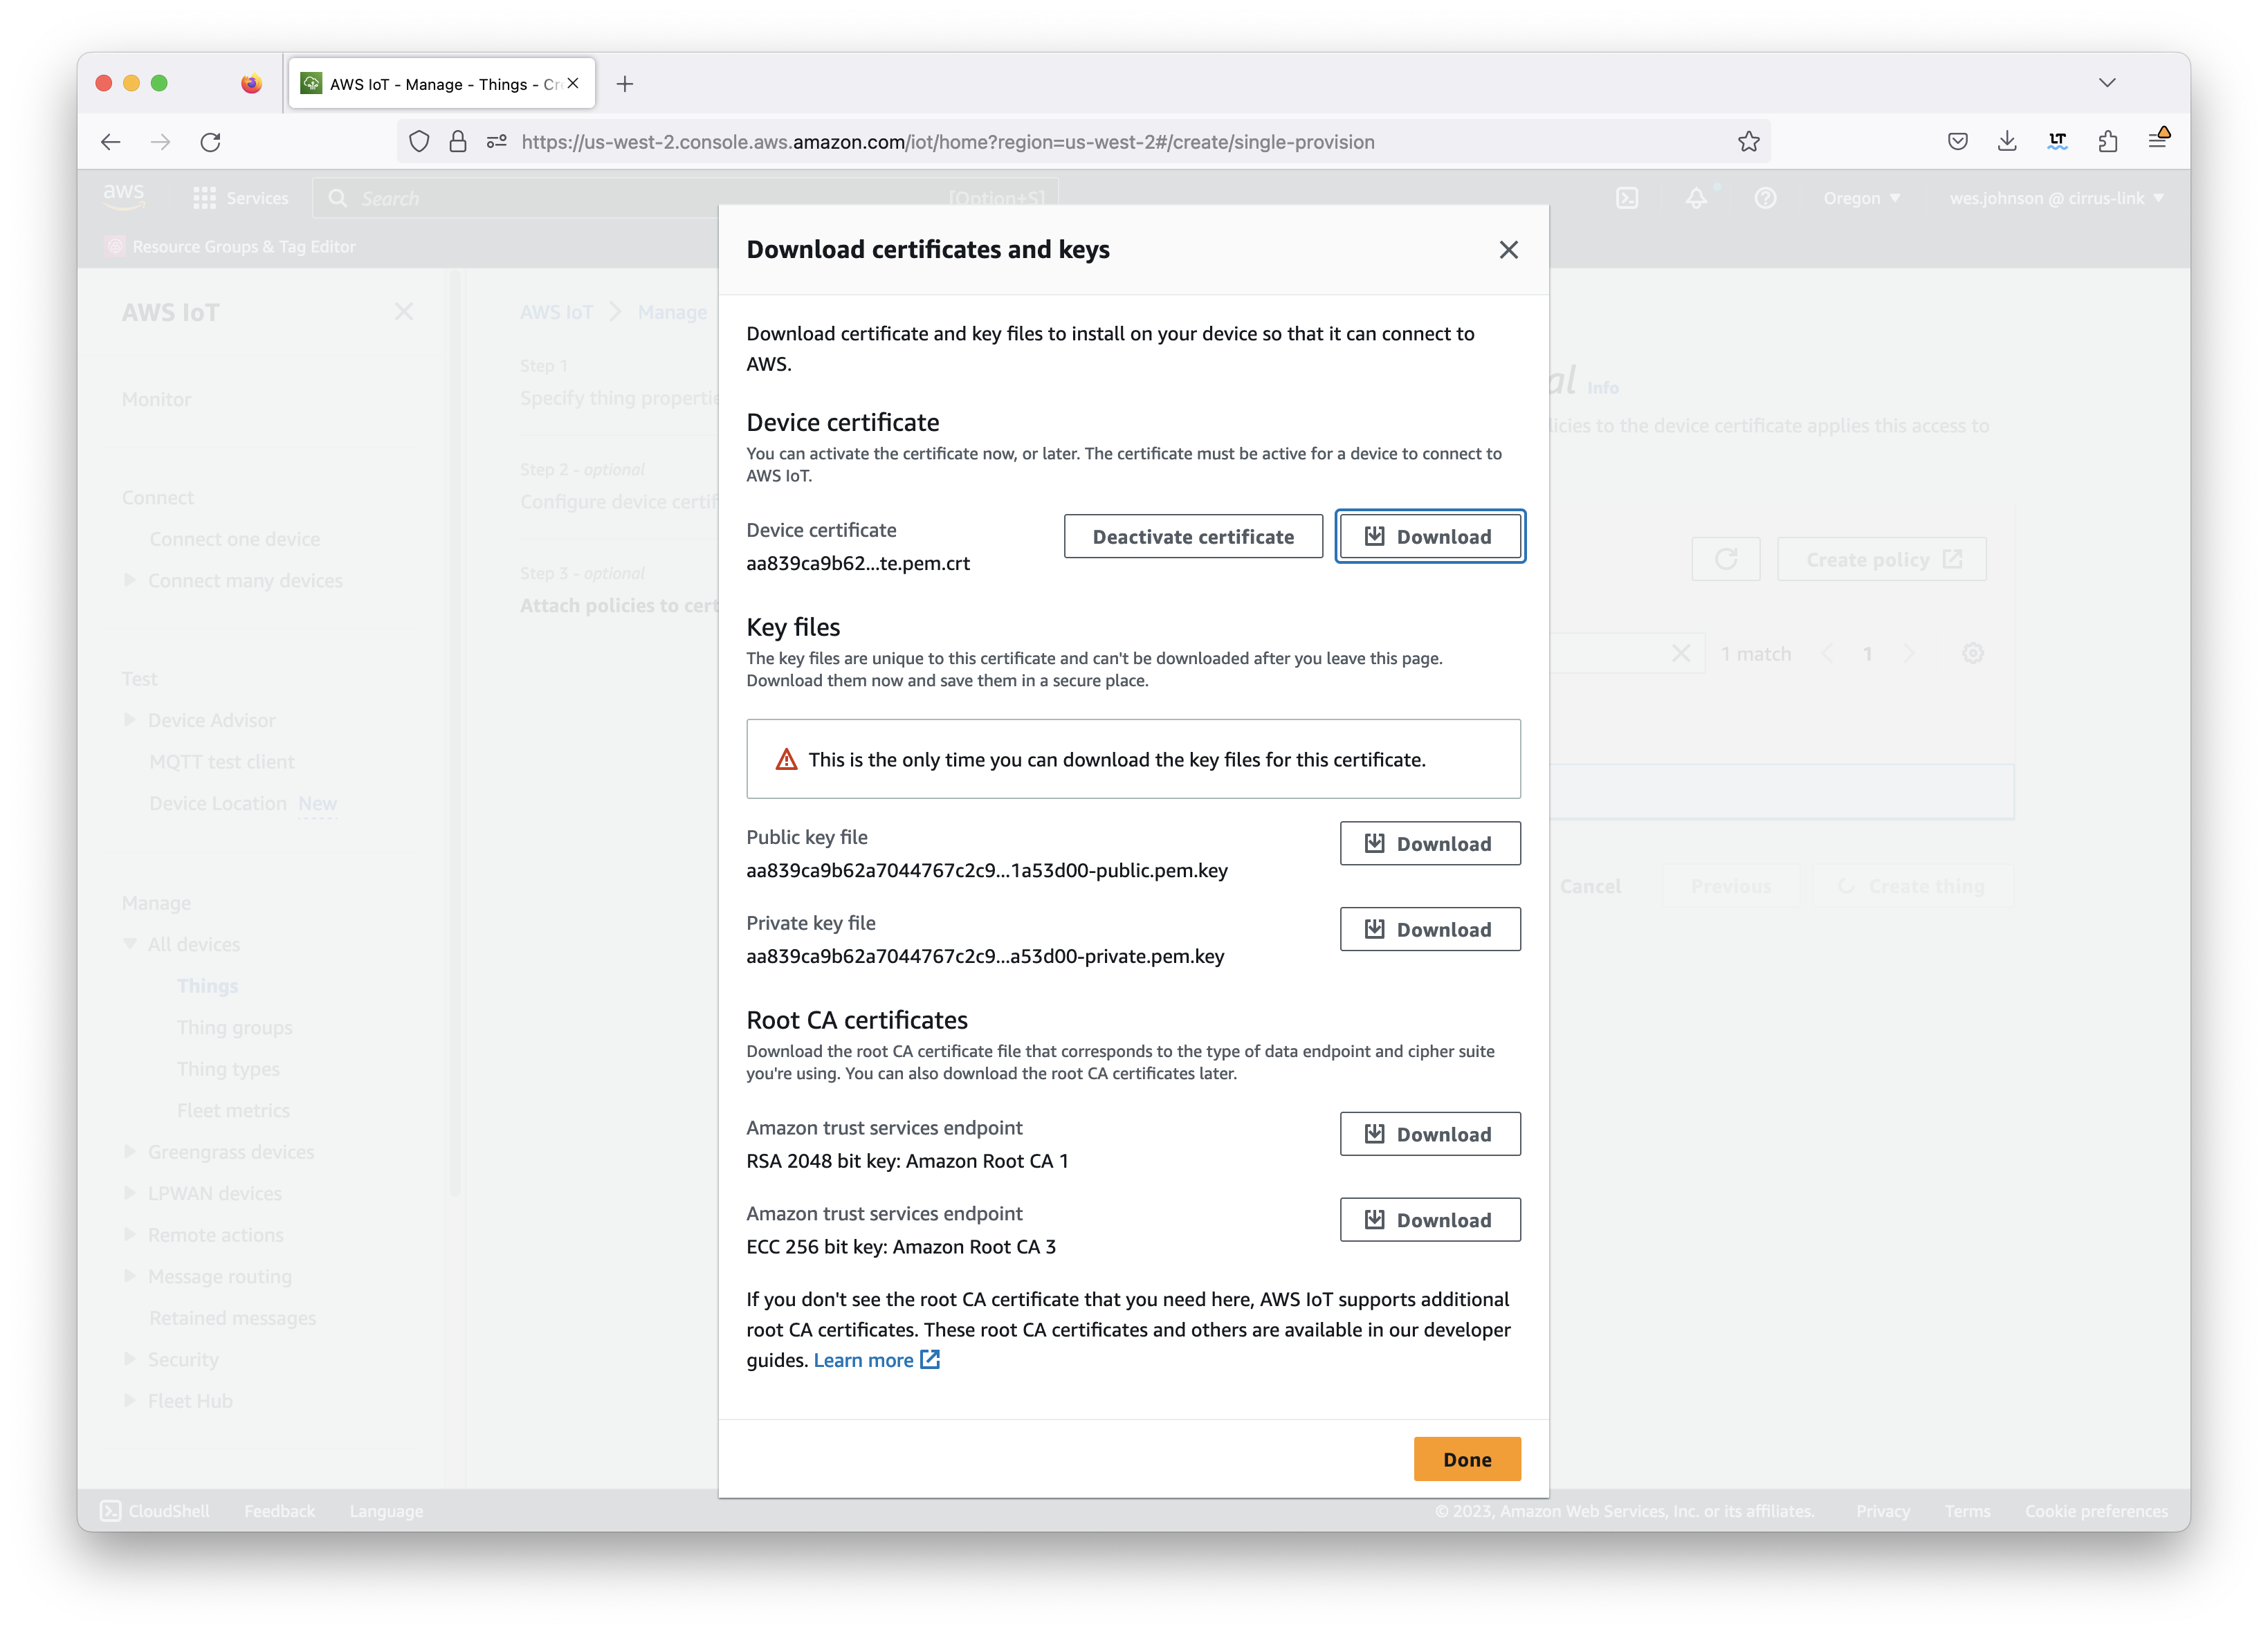Viewport: 2268px width, 1634px height.
Task: Open the Oregon region dropdown
Action: tap(1861, 198)
